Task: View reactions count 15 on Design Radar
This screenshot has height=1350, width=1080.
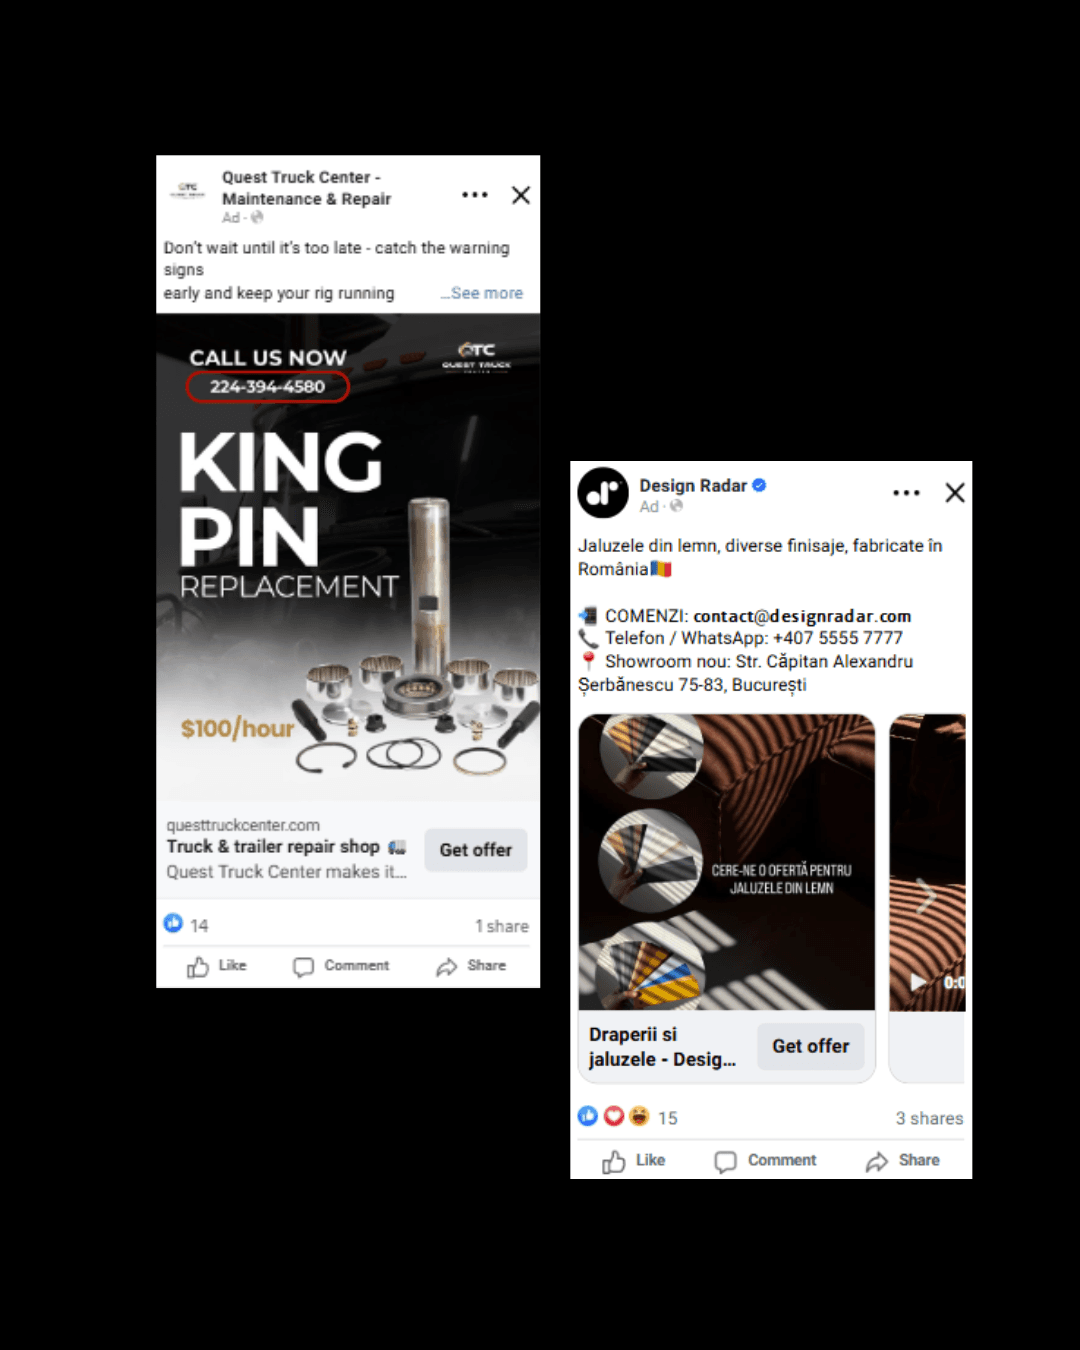Action: point(668,1118)
